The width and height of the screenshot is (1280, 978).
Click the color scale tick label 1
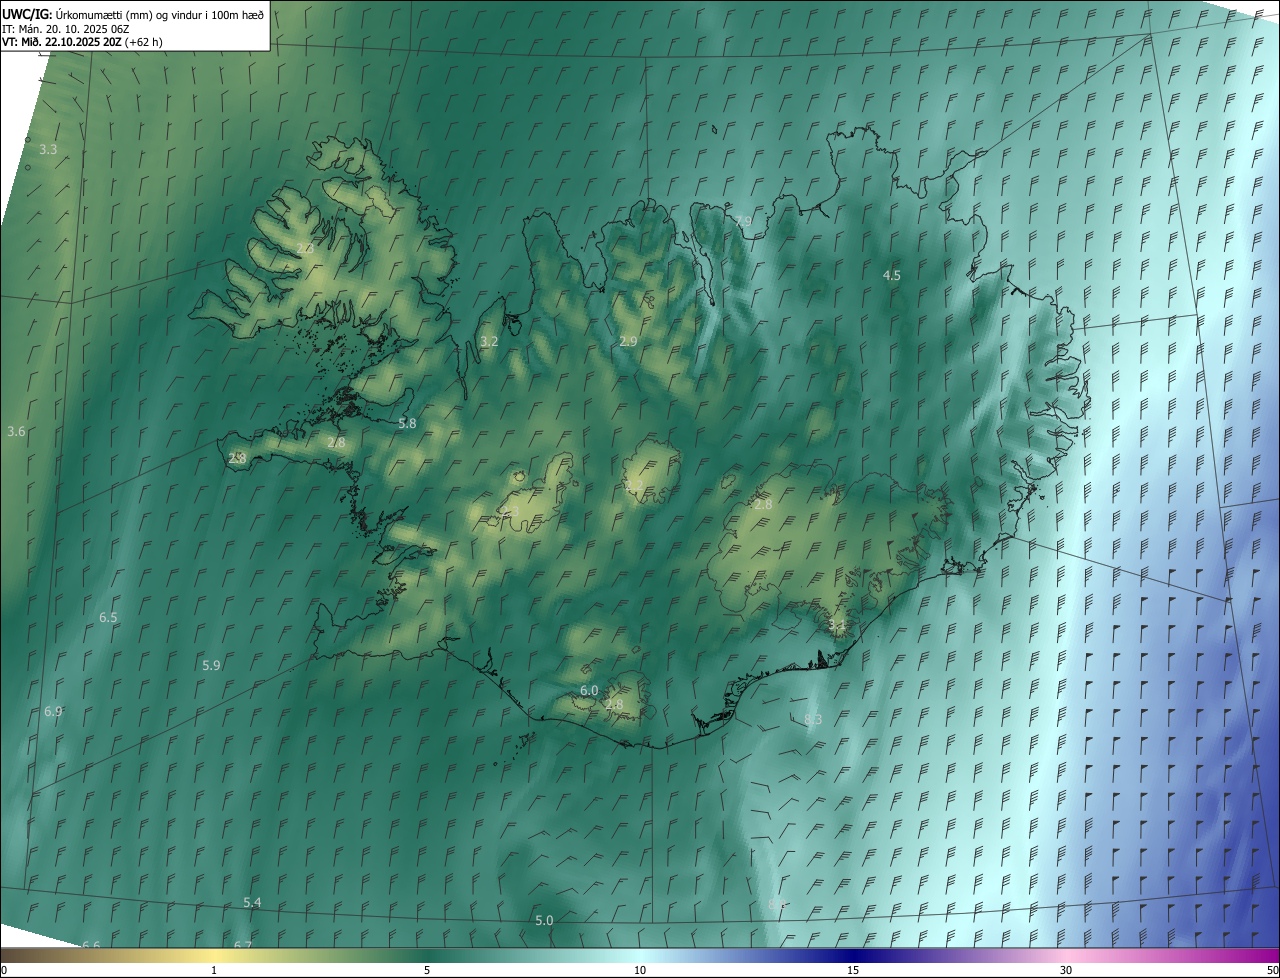point(214,970)
